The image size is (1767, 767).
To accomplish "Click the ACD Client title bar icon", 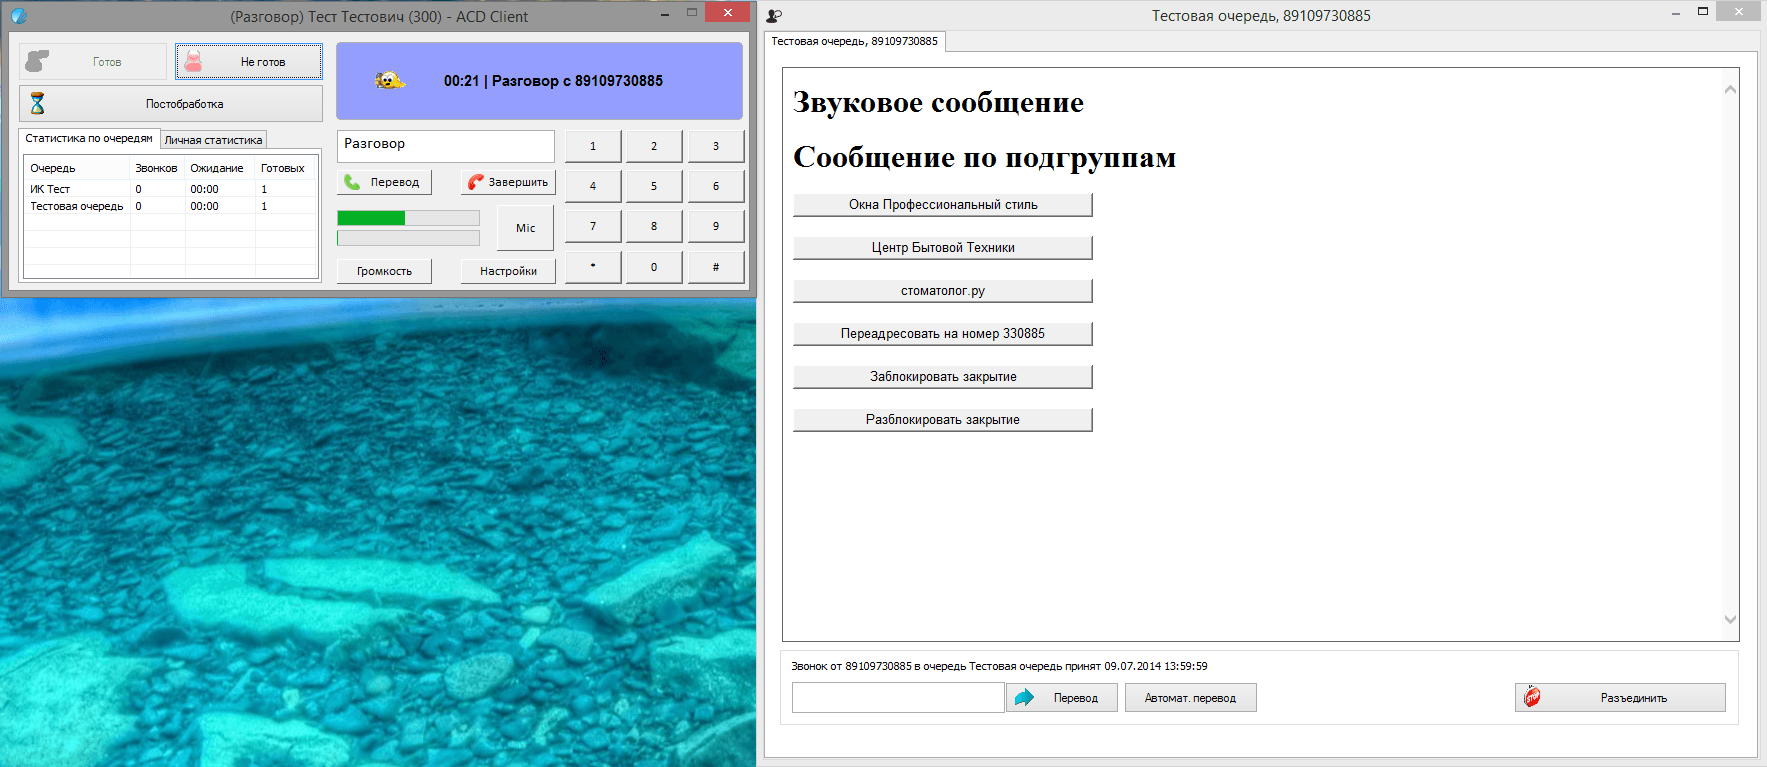I will pos(19,16).
